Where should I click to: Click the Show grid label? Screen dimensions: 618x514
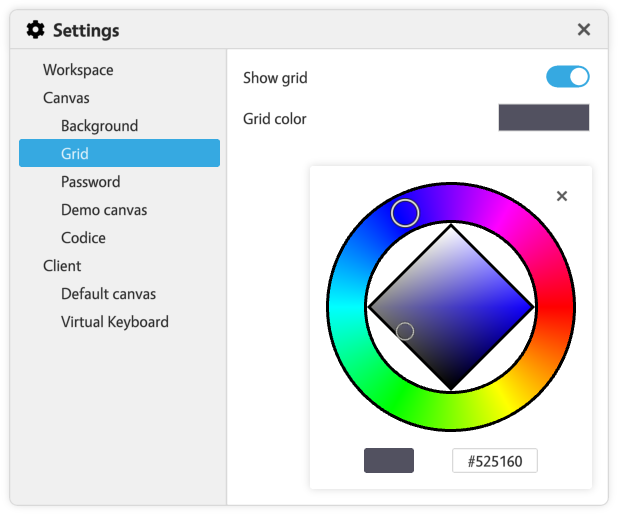(x=275, y=78)
